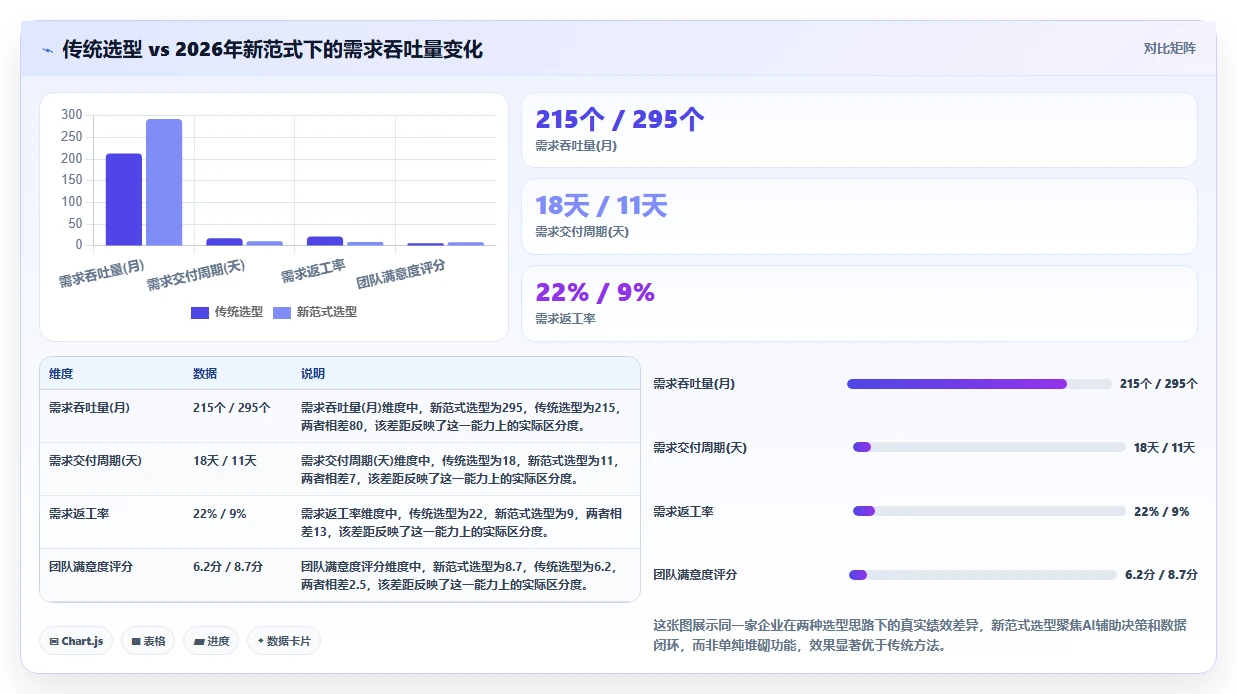Viewport: 1237px width, 694px height.
Task: Click the 说明 column header
Action: click(313, 374)
